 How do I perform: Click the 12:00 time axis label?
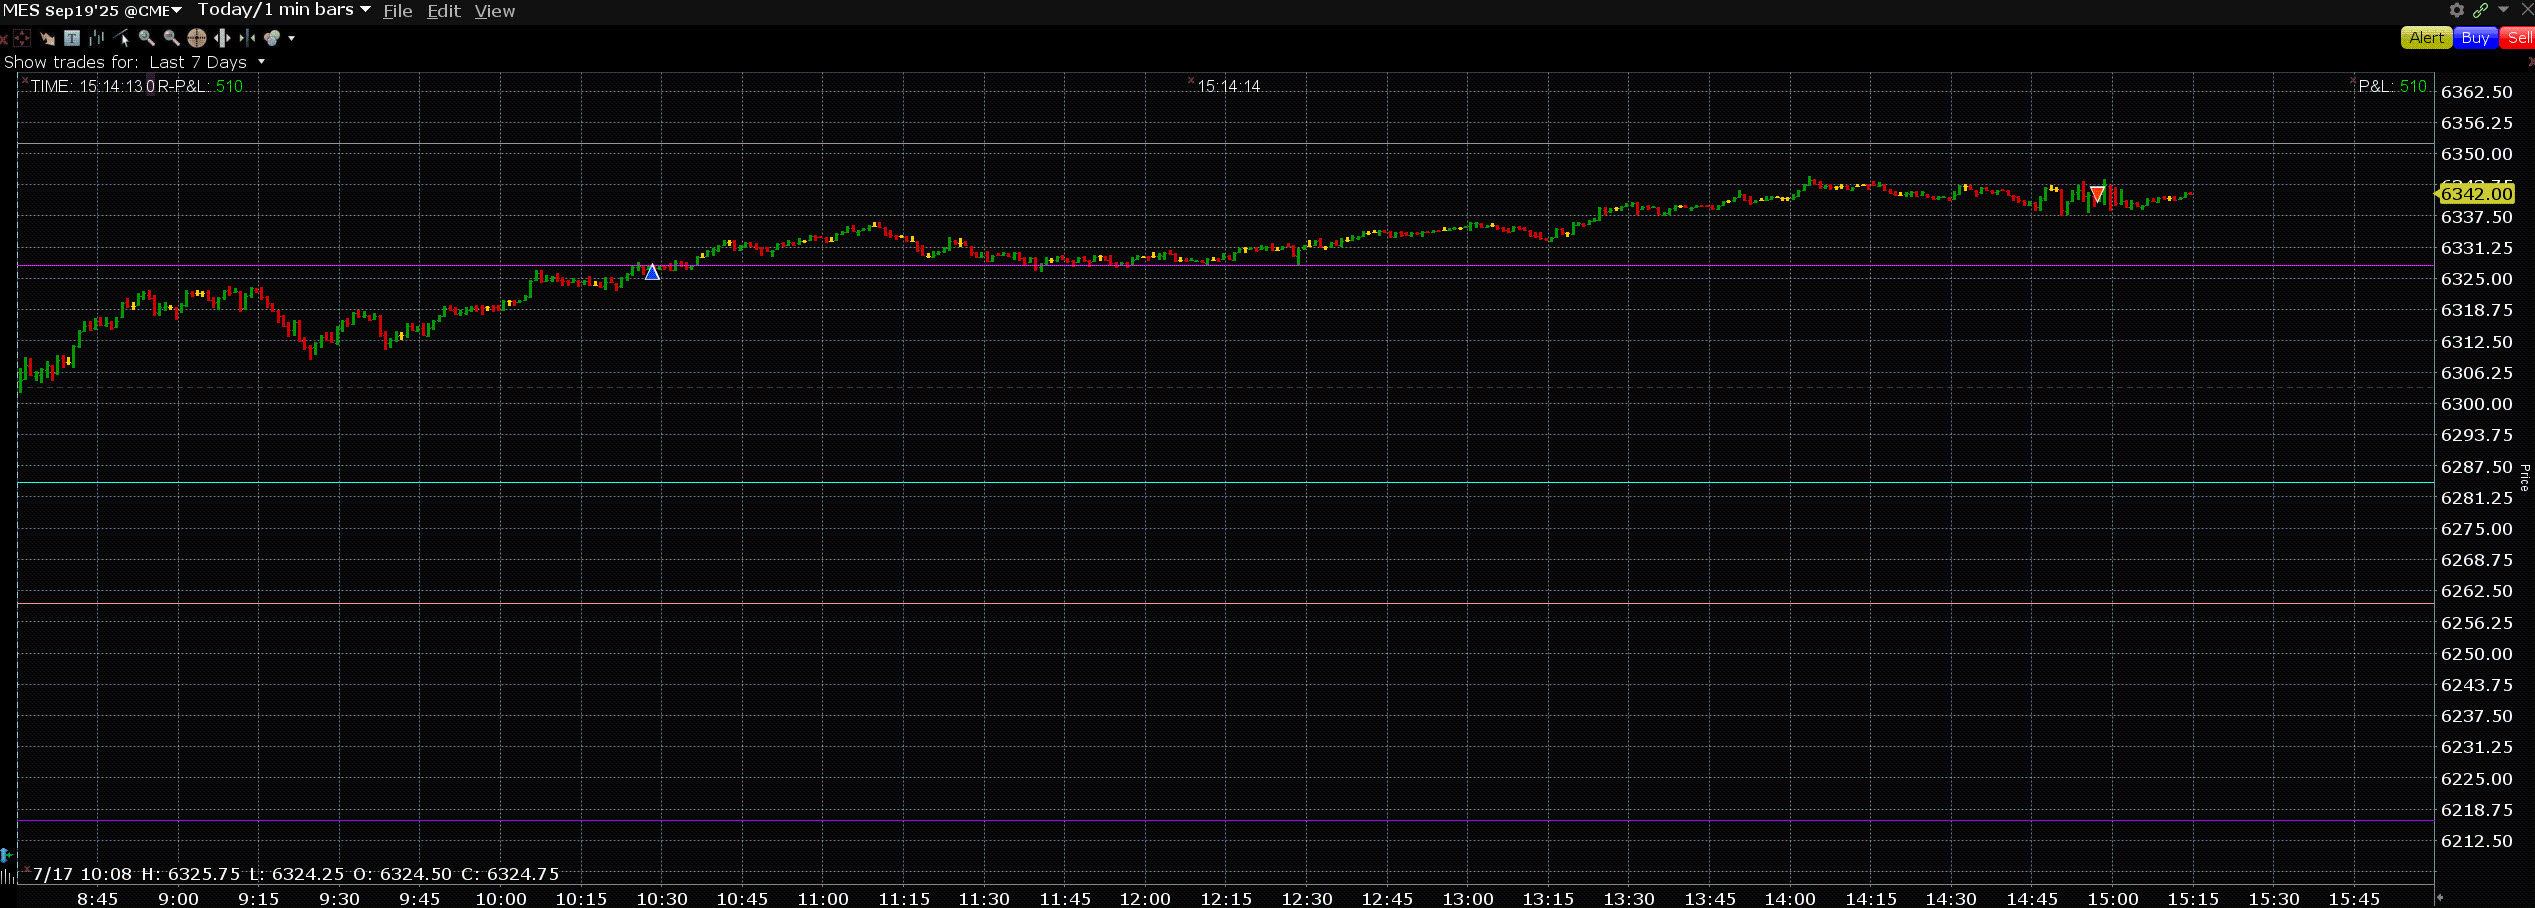(x=1145, y=898)
